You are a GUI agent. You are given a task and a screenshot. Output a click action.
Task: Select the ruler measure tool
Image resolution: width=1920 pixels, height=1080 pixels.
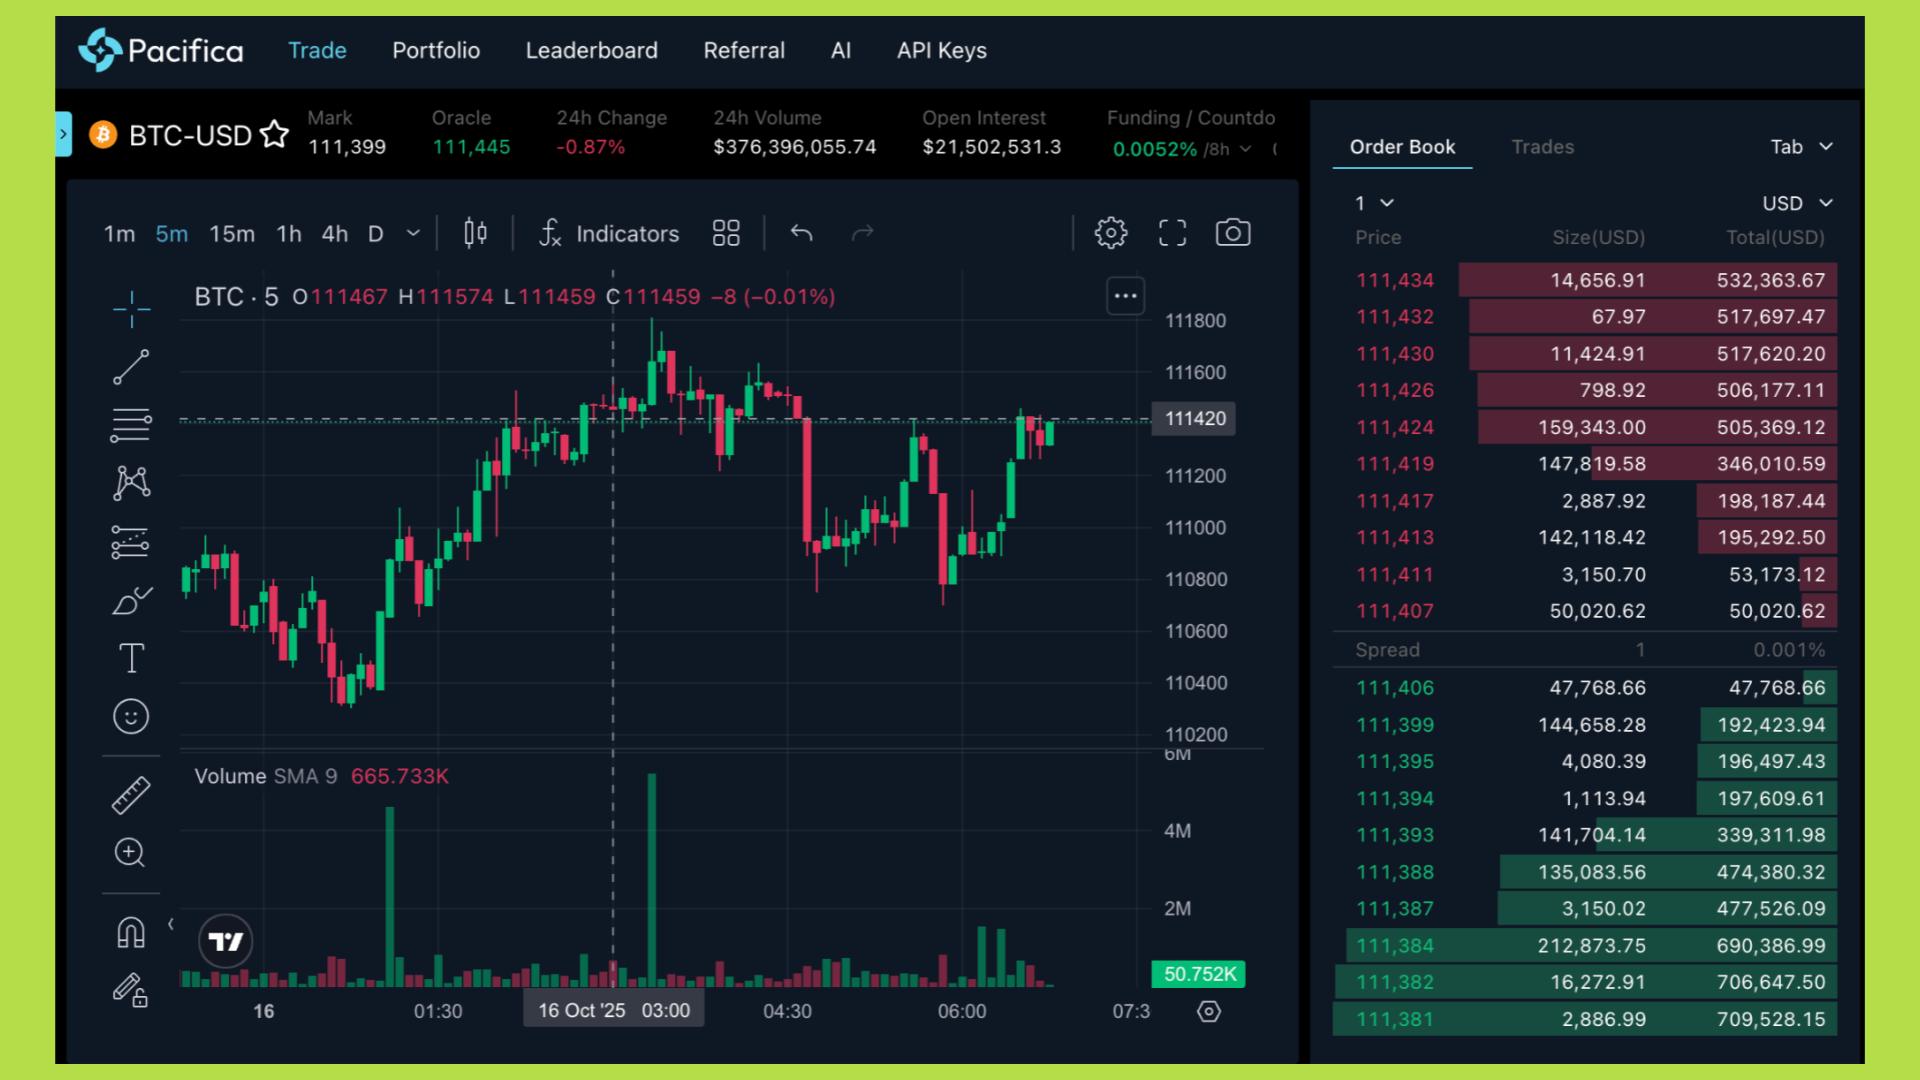131,795
